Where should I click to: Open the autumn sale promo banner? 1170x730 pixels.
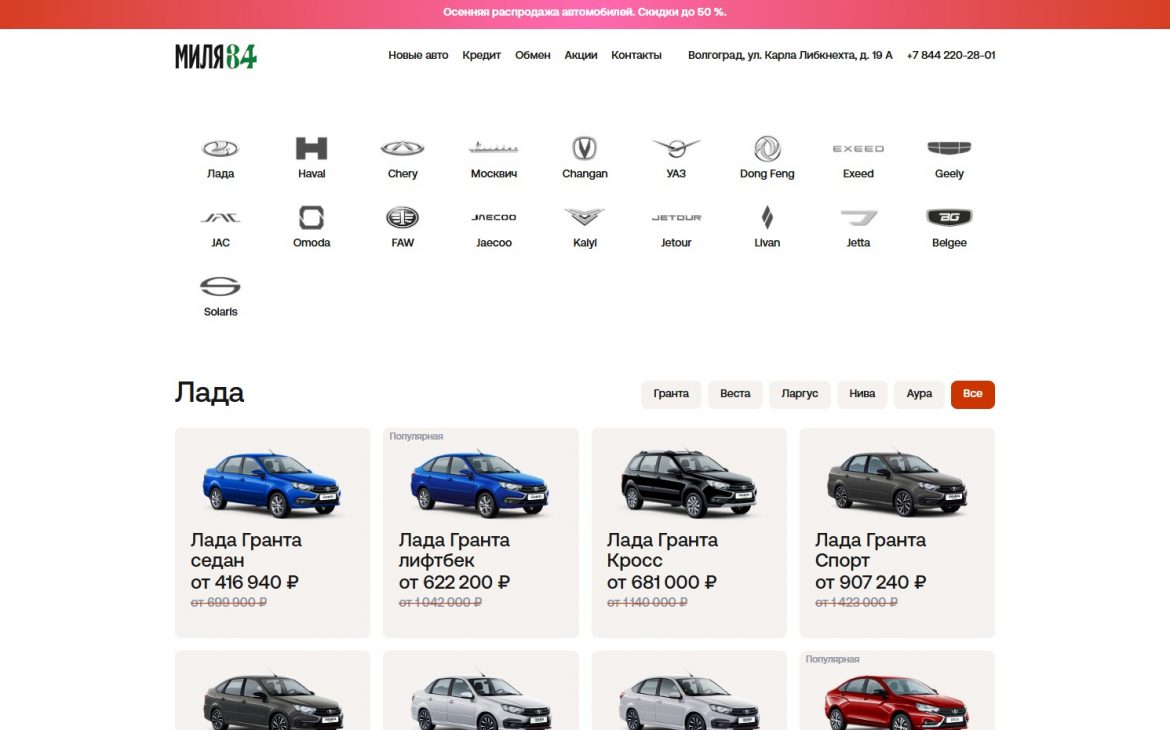coord(585,13)
